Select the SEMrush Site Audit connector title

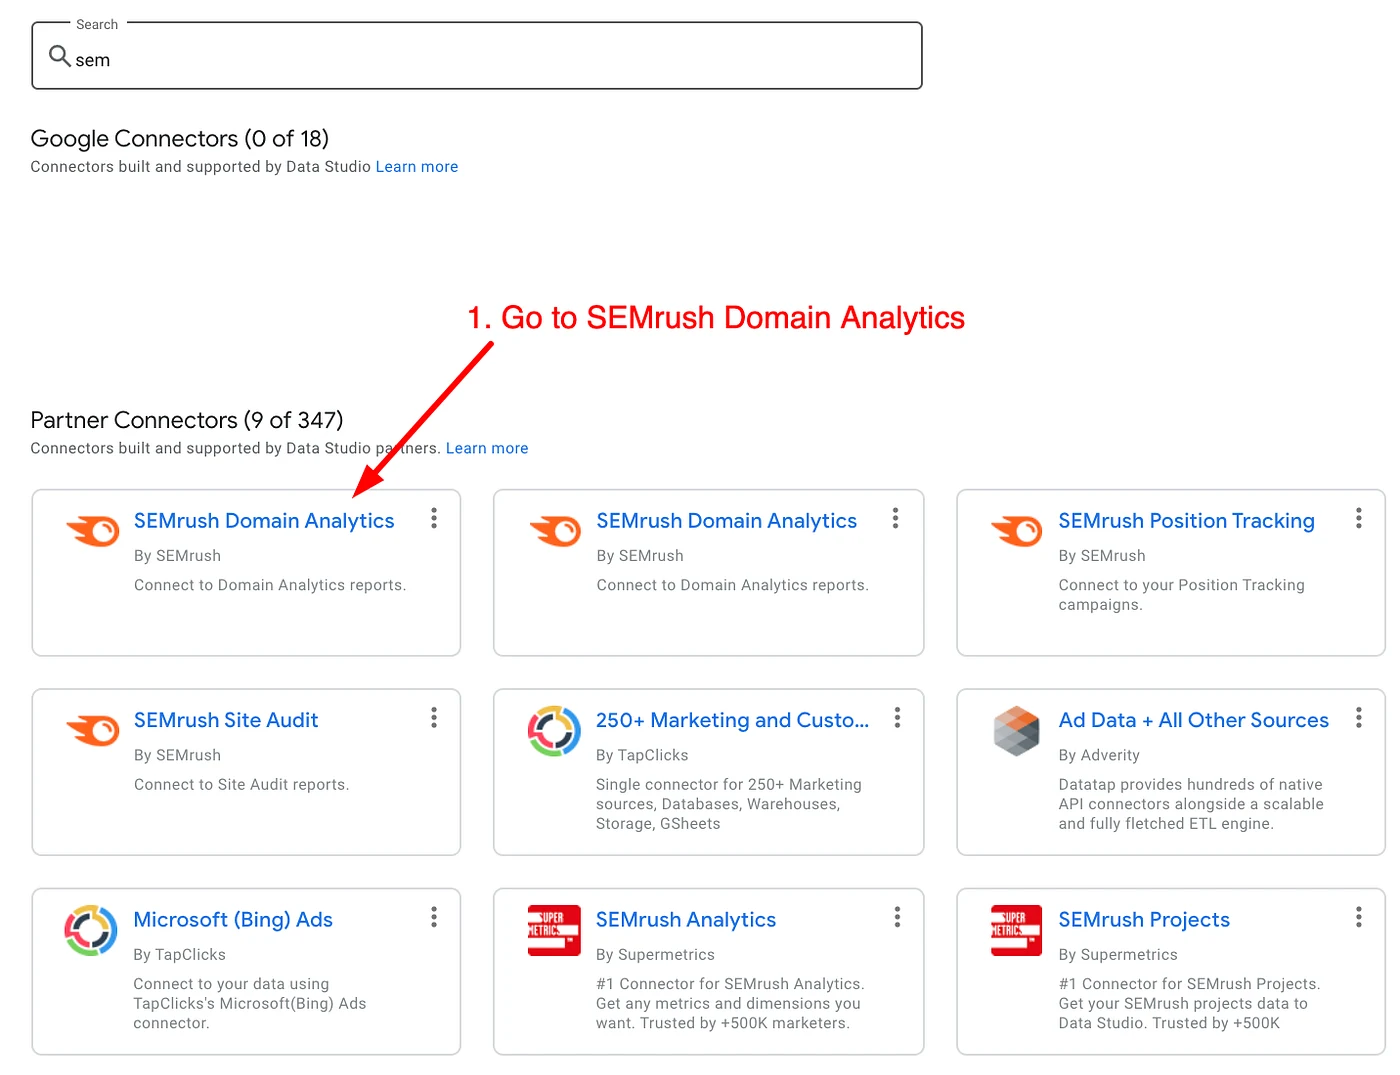point(226,720)
